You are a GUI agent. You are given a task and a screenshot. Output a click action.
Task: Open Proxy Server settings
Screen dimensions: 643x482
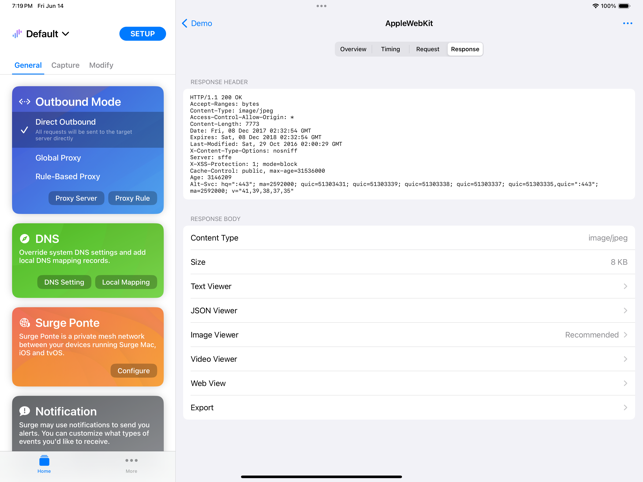76,198
